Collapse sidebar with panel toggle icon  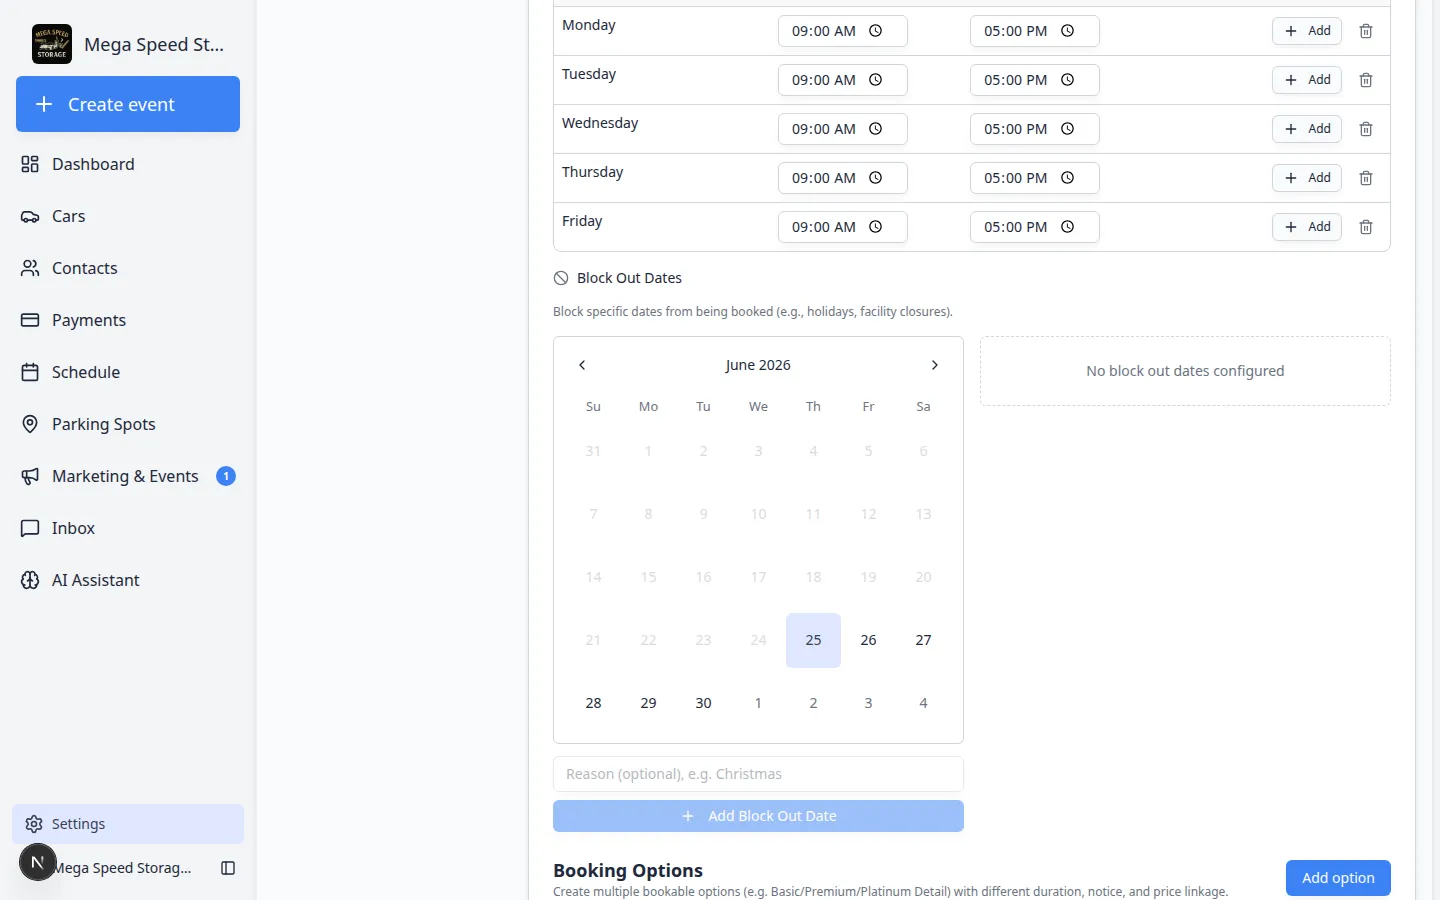pyautogui.click(x=228, y=868)
